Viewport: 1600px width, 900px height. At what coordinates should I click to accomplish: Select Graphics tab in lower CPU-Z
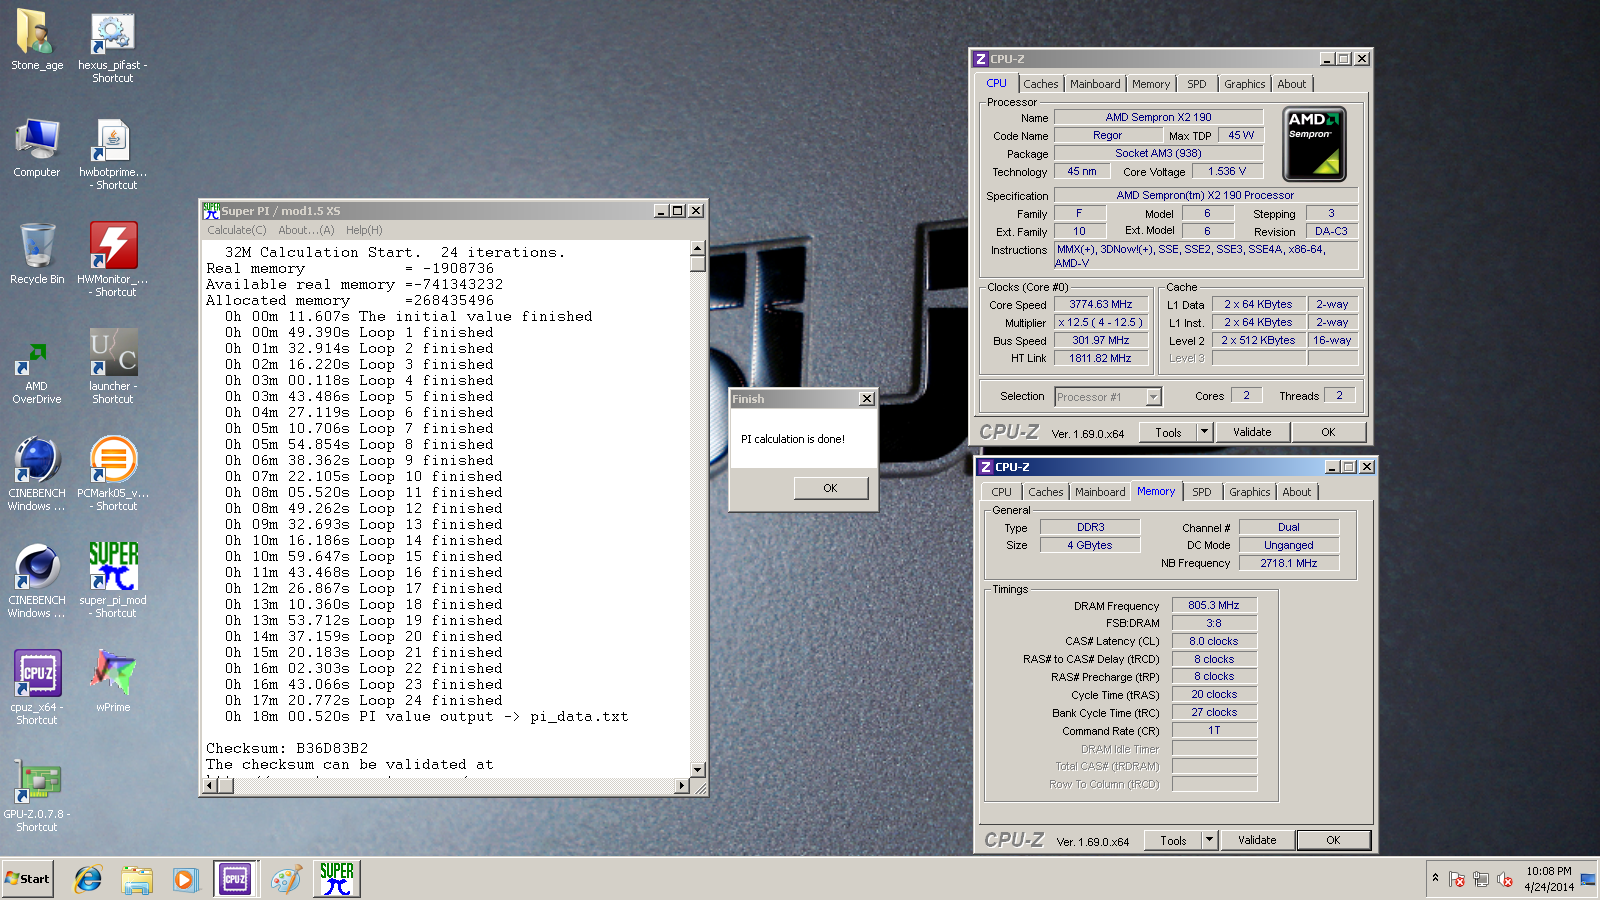coord(1250,492)
